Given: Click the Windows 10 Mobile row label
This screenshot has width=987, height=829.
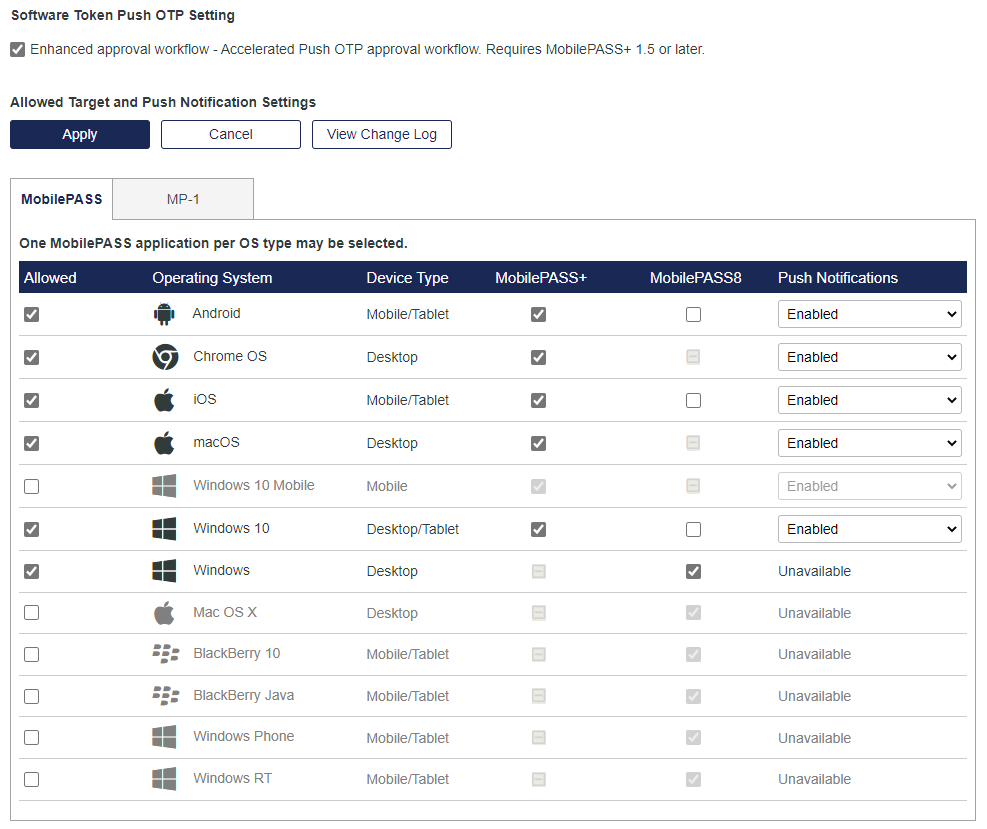Looking at the screenshot, I should [x=254, y=485].
